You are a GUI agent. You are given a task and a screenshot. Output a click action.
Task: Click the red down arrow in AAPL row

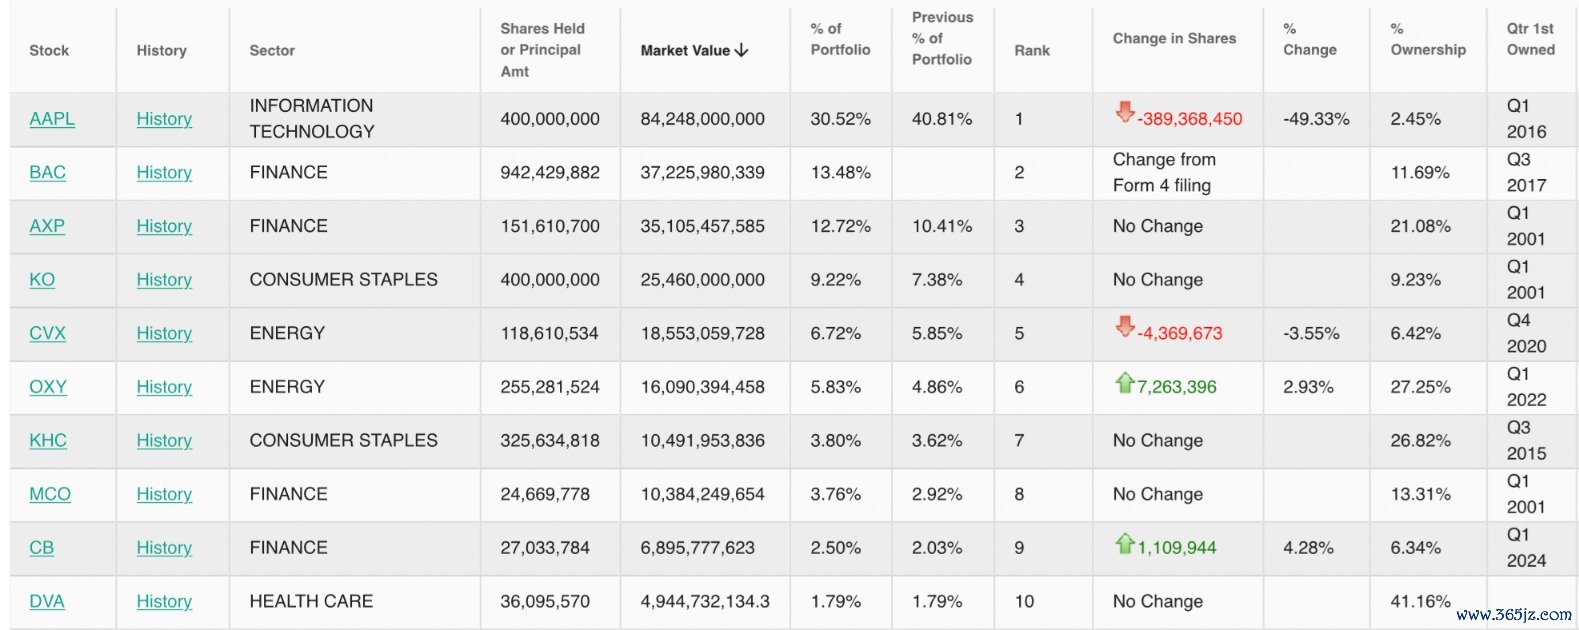click(1125, 112)
